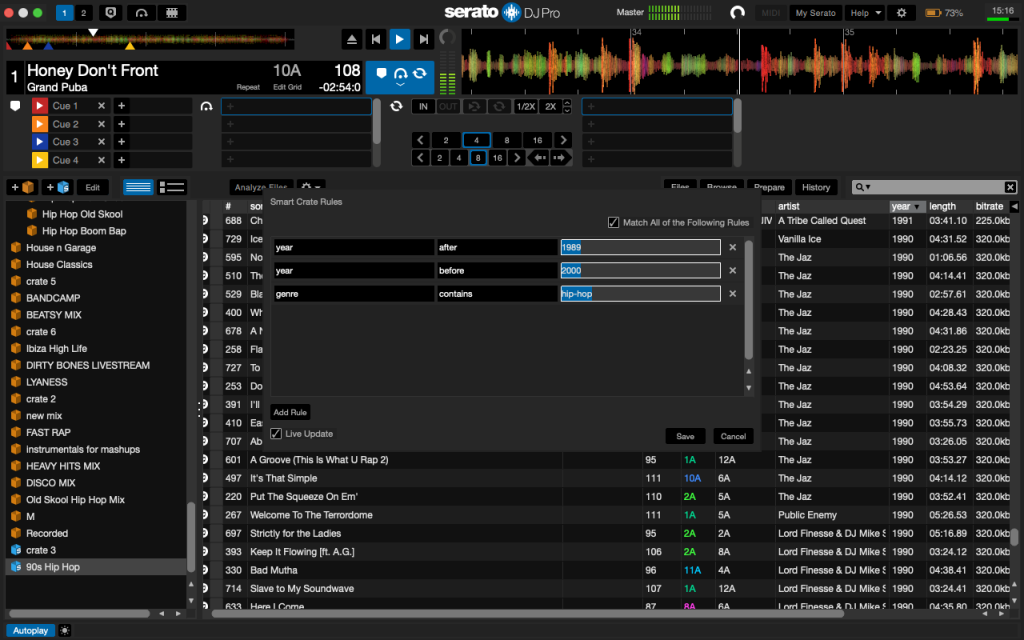Remove the 'year after 1989' rule
The image size is (1024, 640).
pyautogui.click(x=733, y=248)
